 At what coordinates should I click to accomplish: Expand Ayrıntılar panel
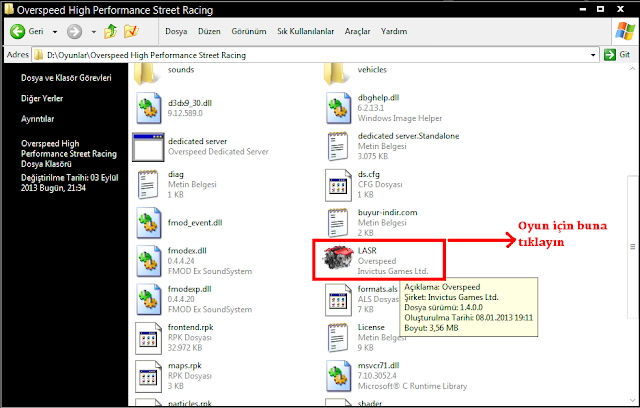click(38, 119)
